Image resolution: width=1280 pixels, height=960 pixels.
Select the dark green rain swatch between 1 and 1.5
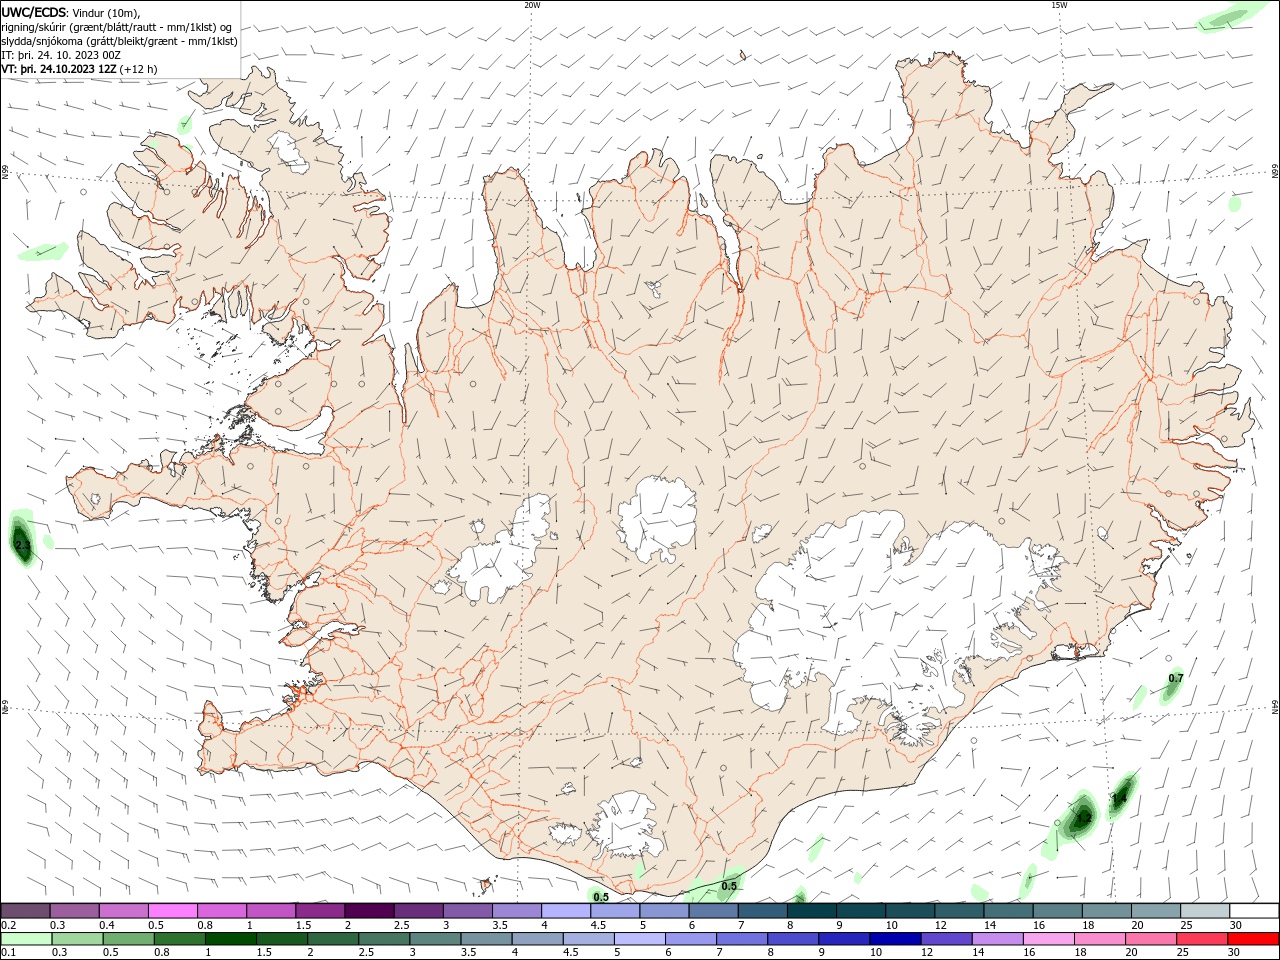(x=231, y=939)
